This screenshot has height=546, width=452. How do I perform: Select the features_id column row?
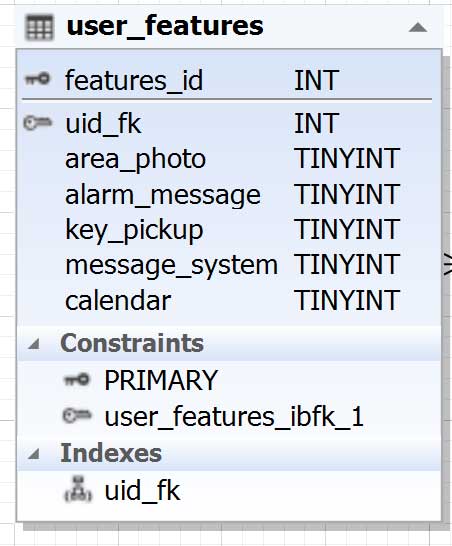click(228, 80)
